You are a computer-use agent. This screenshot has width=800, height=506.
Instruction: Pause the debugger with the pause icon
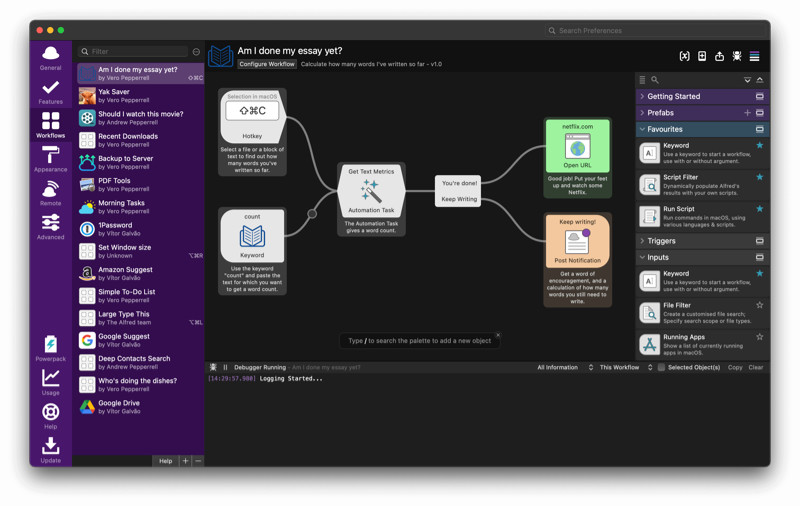click(225, 367)
